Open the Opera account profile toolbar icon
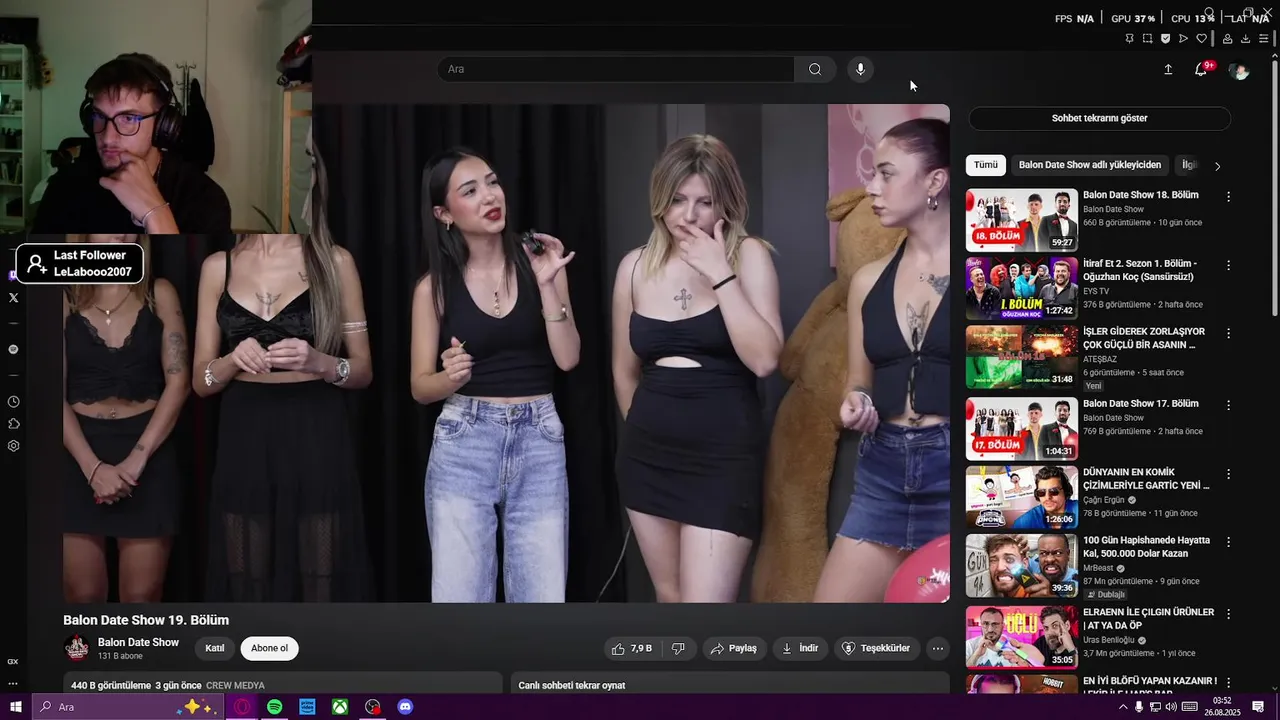1280x720 pixels. point(1227,39)
